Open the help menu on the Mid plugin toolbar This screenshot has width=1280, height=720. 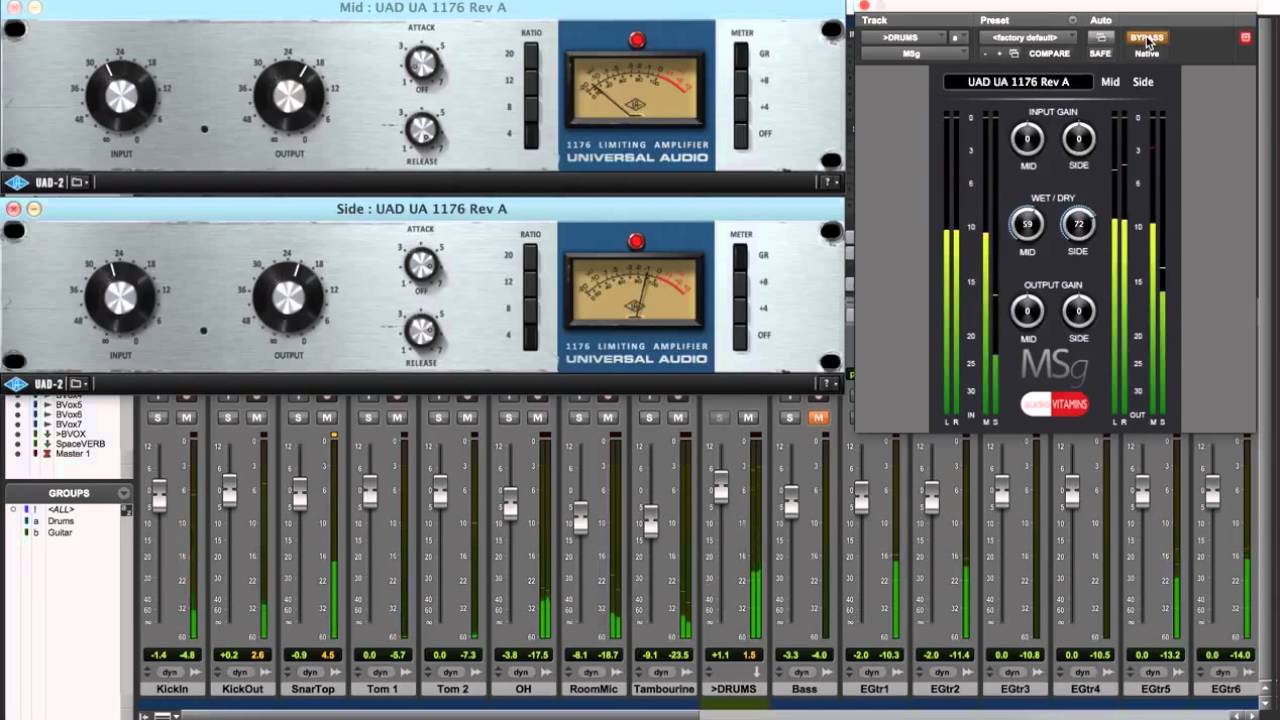(828, 182)
